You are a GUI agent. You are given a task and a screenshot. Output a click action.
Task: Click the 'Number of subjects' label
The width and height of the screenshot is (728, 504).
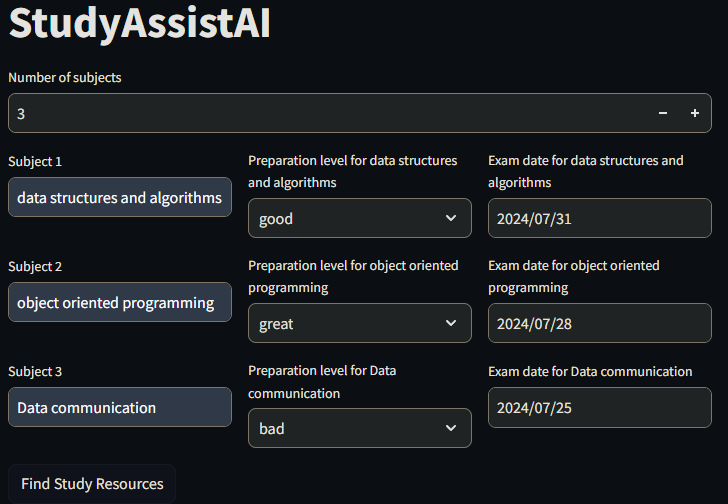(x=65, y=77)
